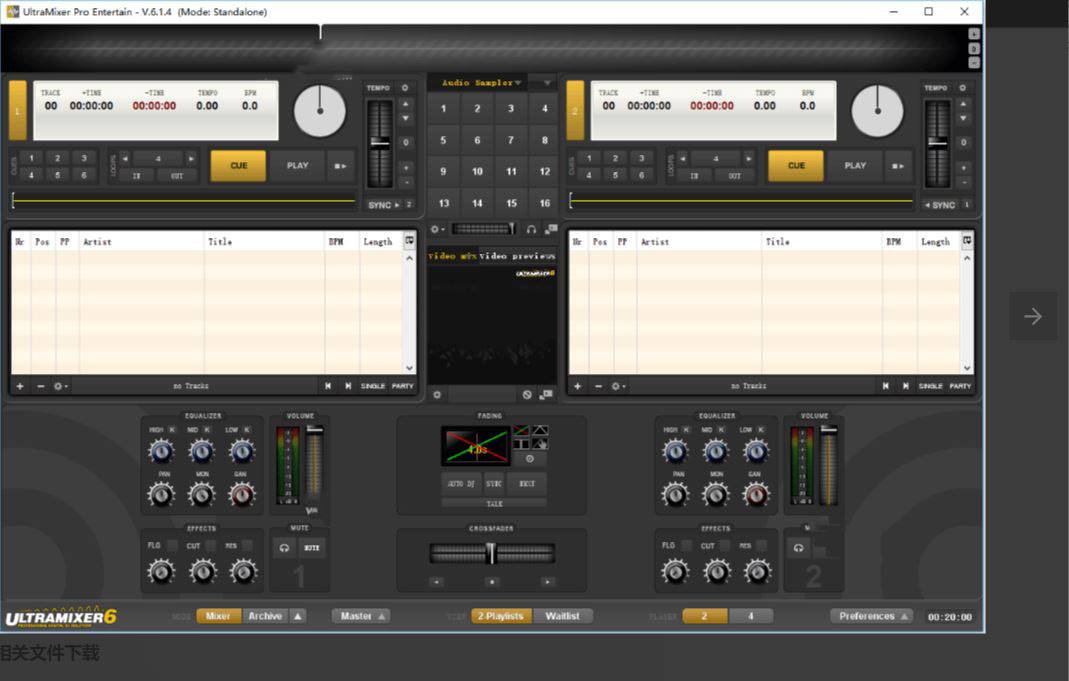The width and height of the screenshot is (1069, 681).
Task: Enable deck 1 FLG flanger effect
Action: (172, 545)
